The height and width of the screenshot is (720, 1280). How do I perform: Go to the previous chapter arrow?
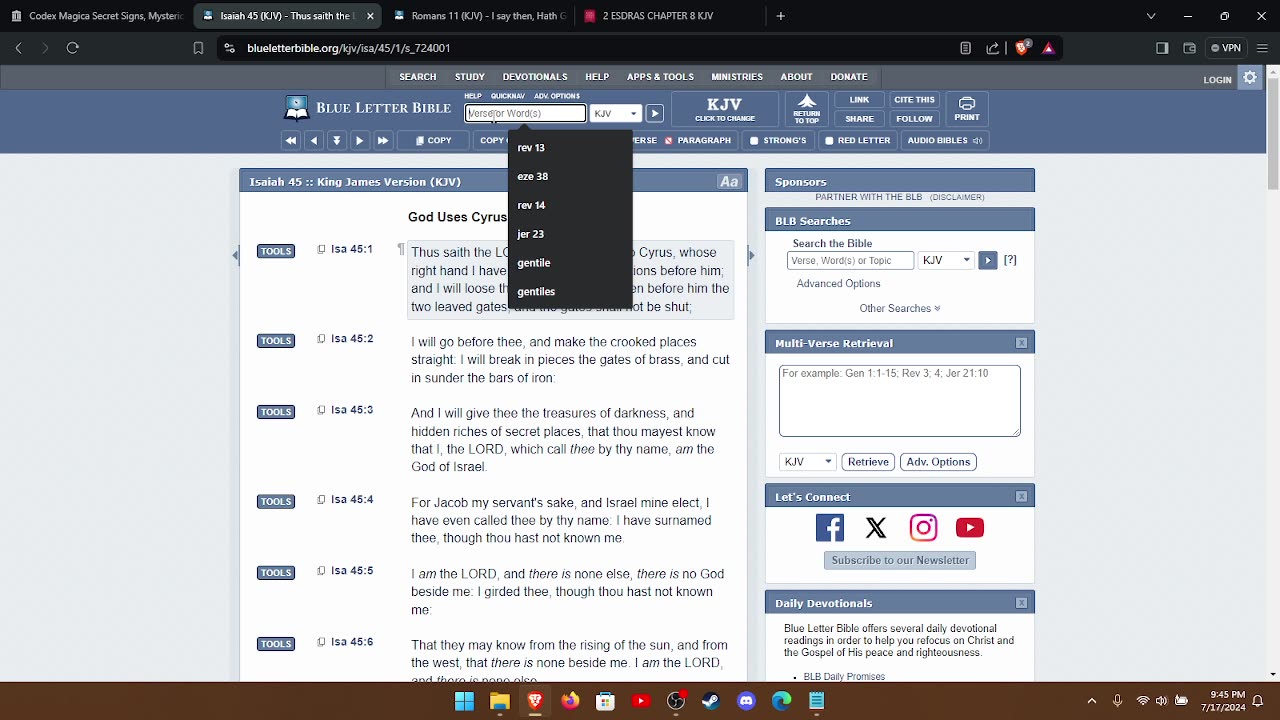coord(314,141)
